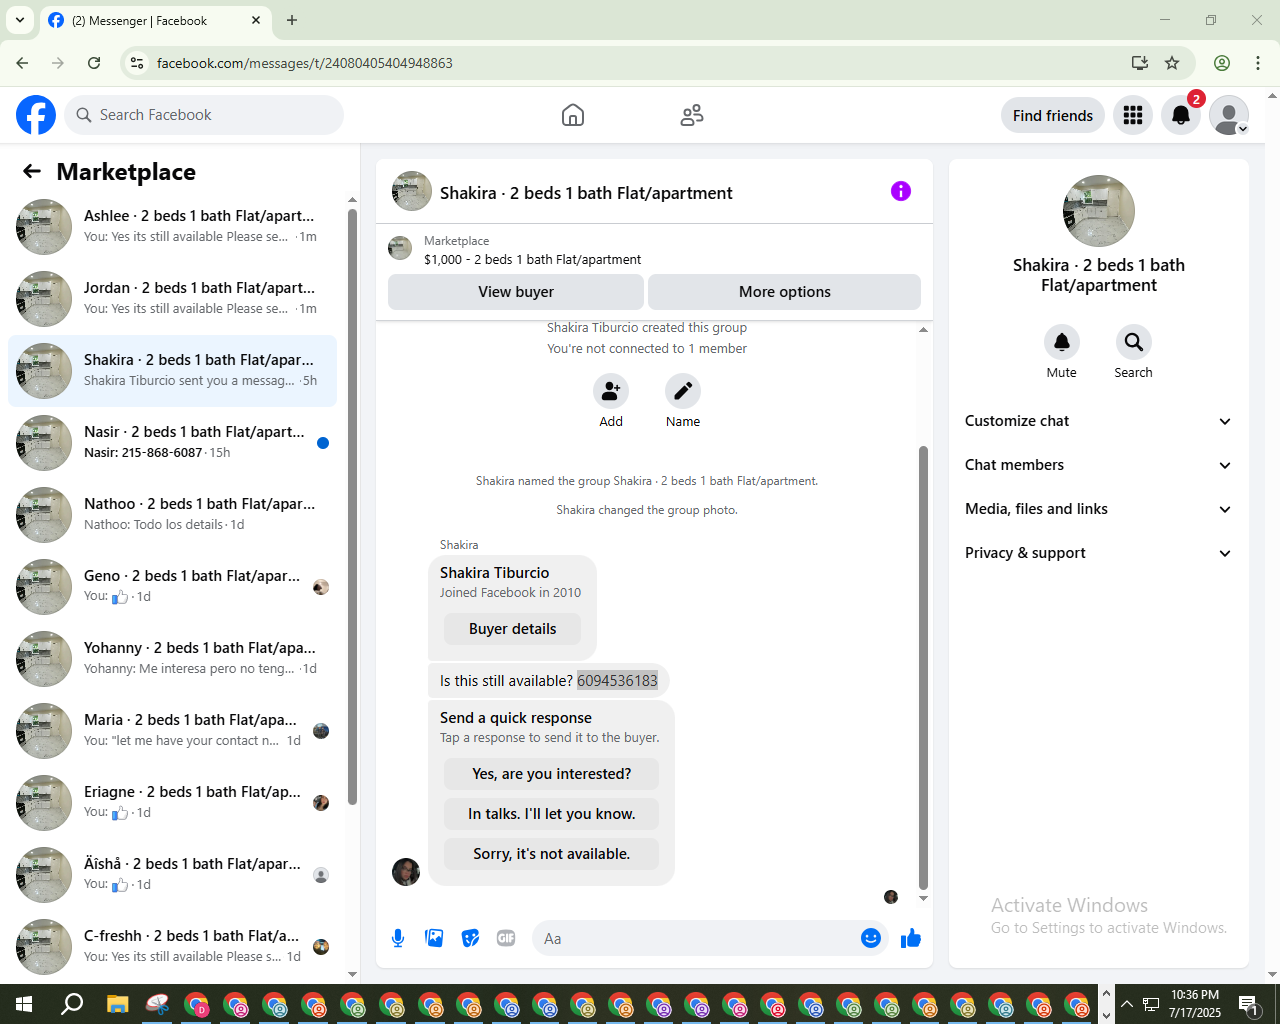
Task: Open the C-freshh conversation
Action: pyautogui.click(x=172, y=946)
